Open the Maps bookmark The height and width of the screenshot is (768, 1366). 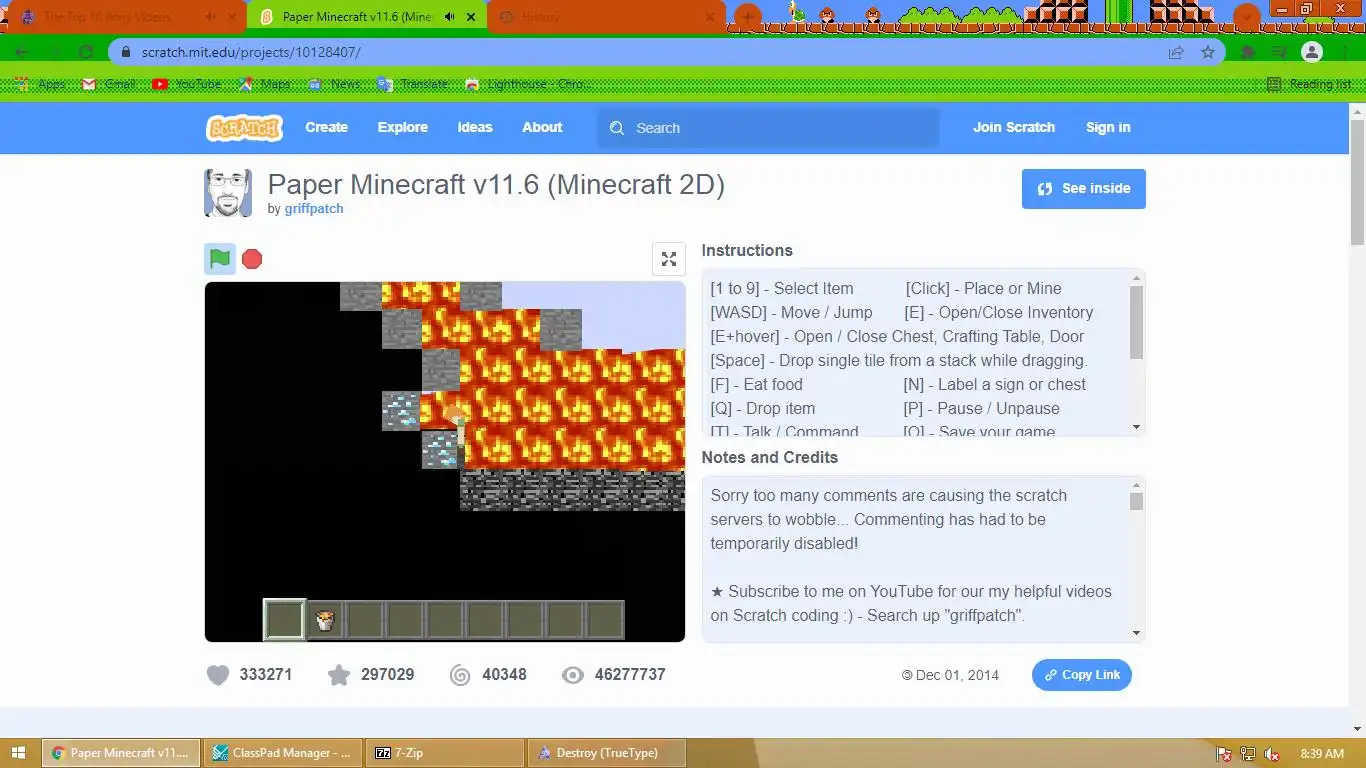264,84
